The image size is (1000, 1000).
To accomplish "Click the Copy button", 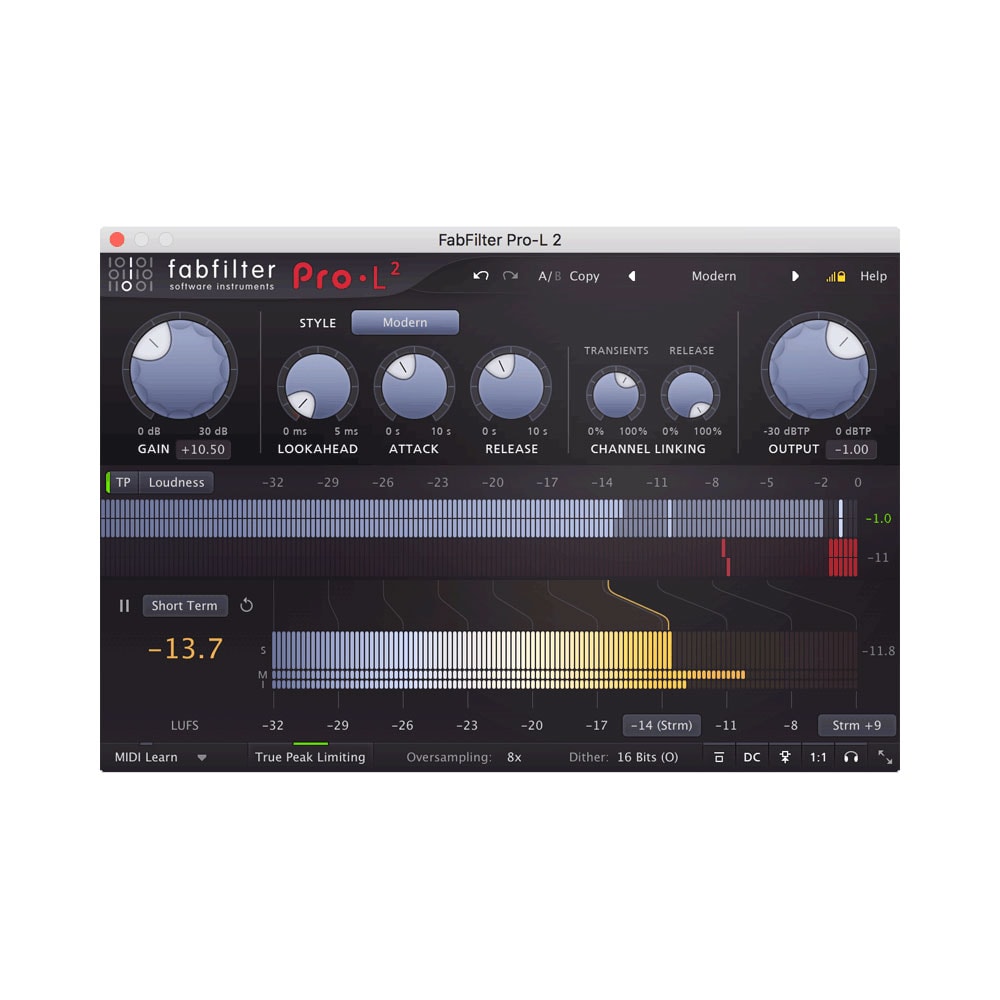I will [584, 276].
